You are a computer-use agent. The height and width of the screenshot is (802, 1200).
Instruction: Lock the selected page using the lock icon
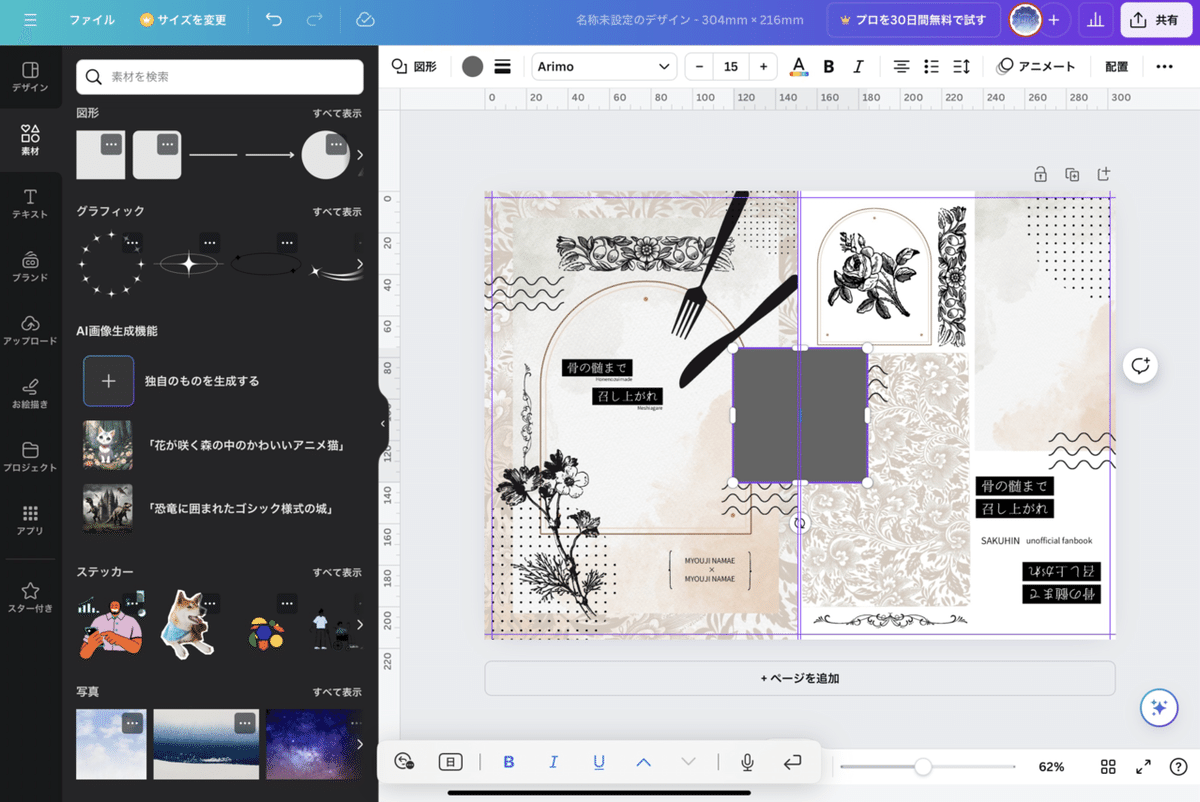click(x=1040, y=173)
